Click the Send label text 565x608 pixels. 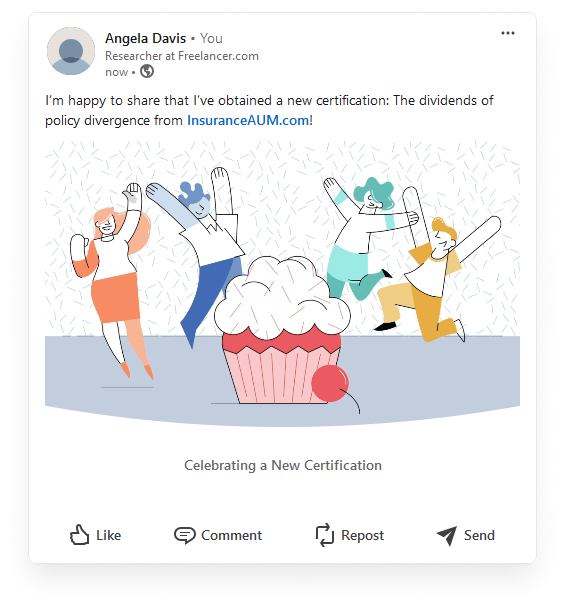[479, 535]
